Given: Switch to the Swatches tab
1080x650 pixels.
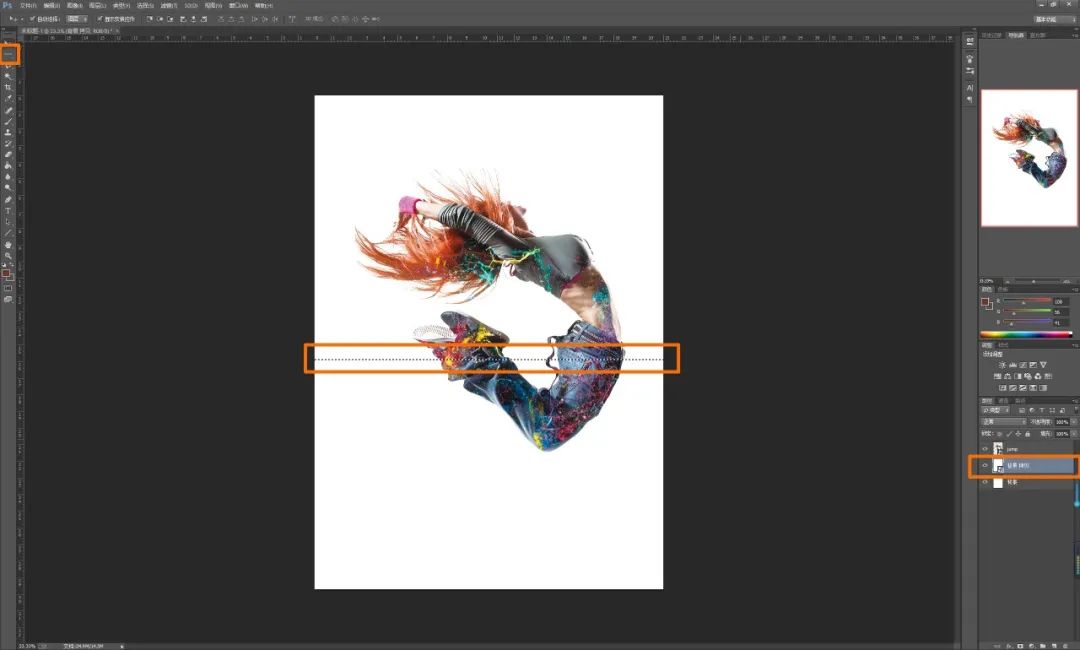Looking at the screenshot, I should coord(1003,289).
